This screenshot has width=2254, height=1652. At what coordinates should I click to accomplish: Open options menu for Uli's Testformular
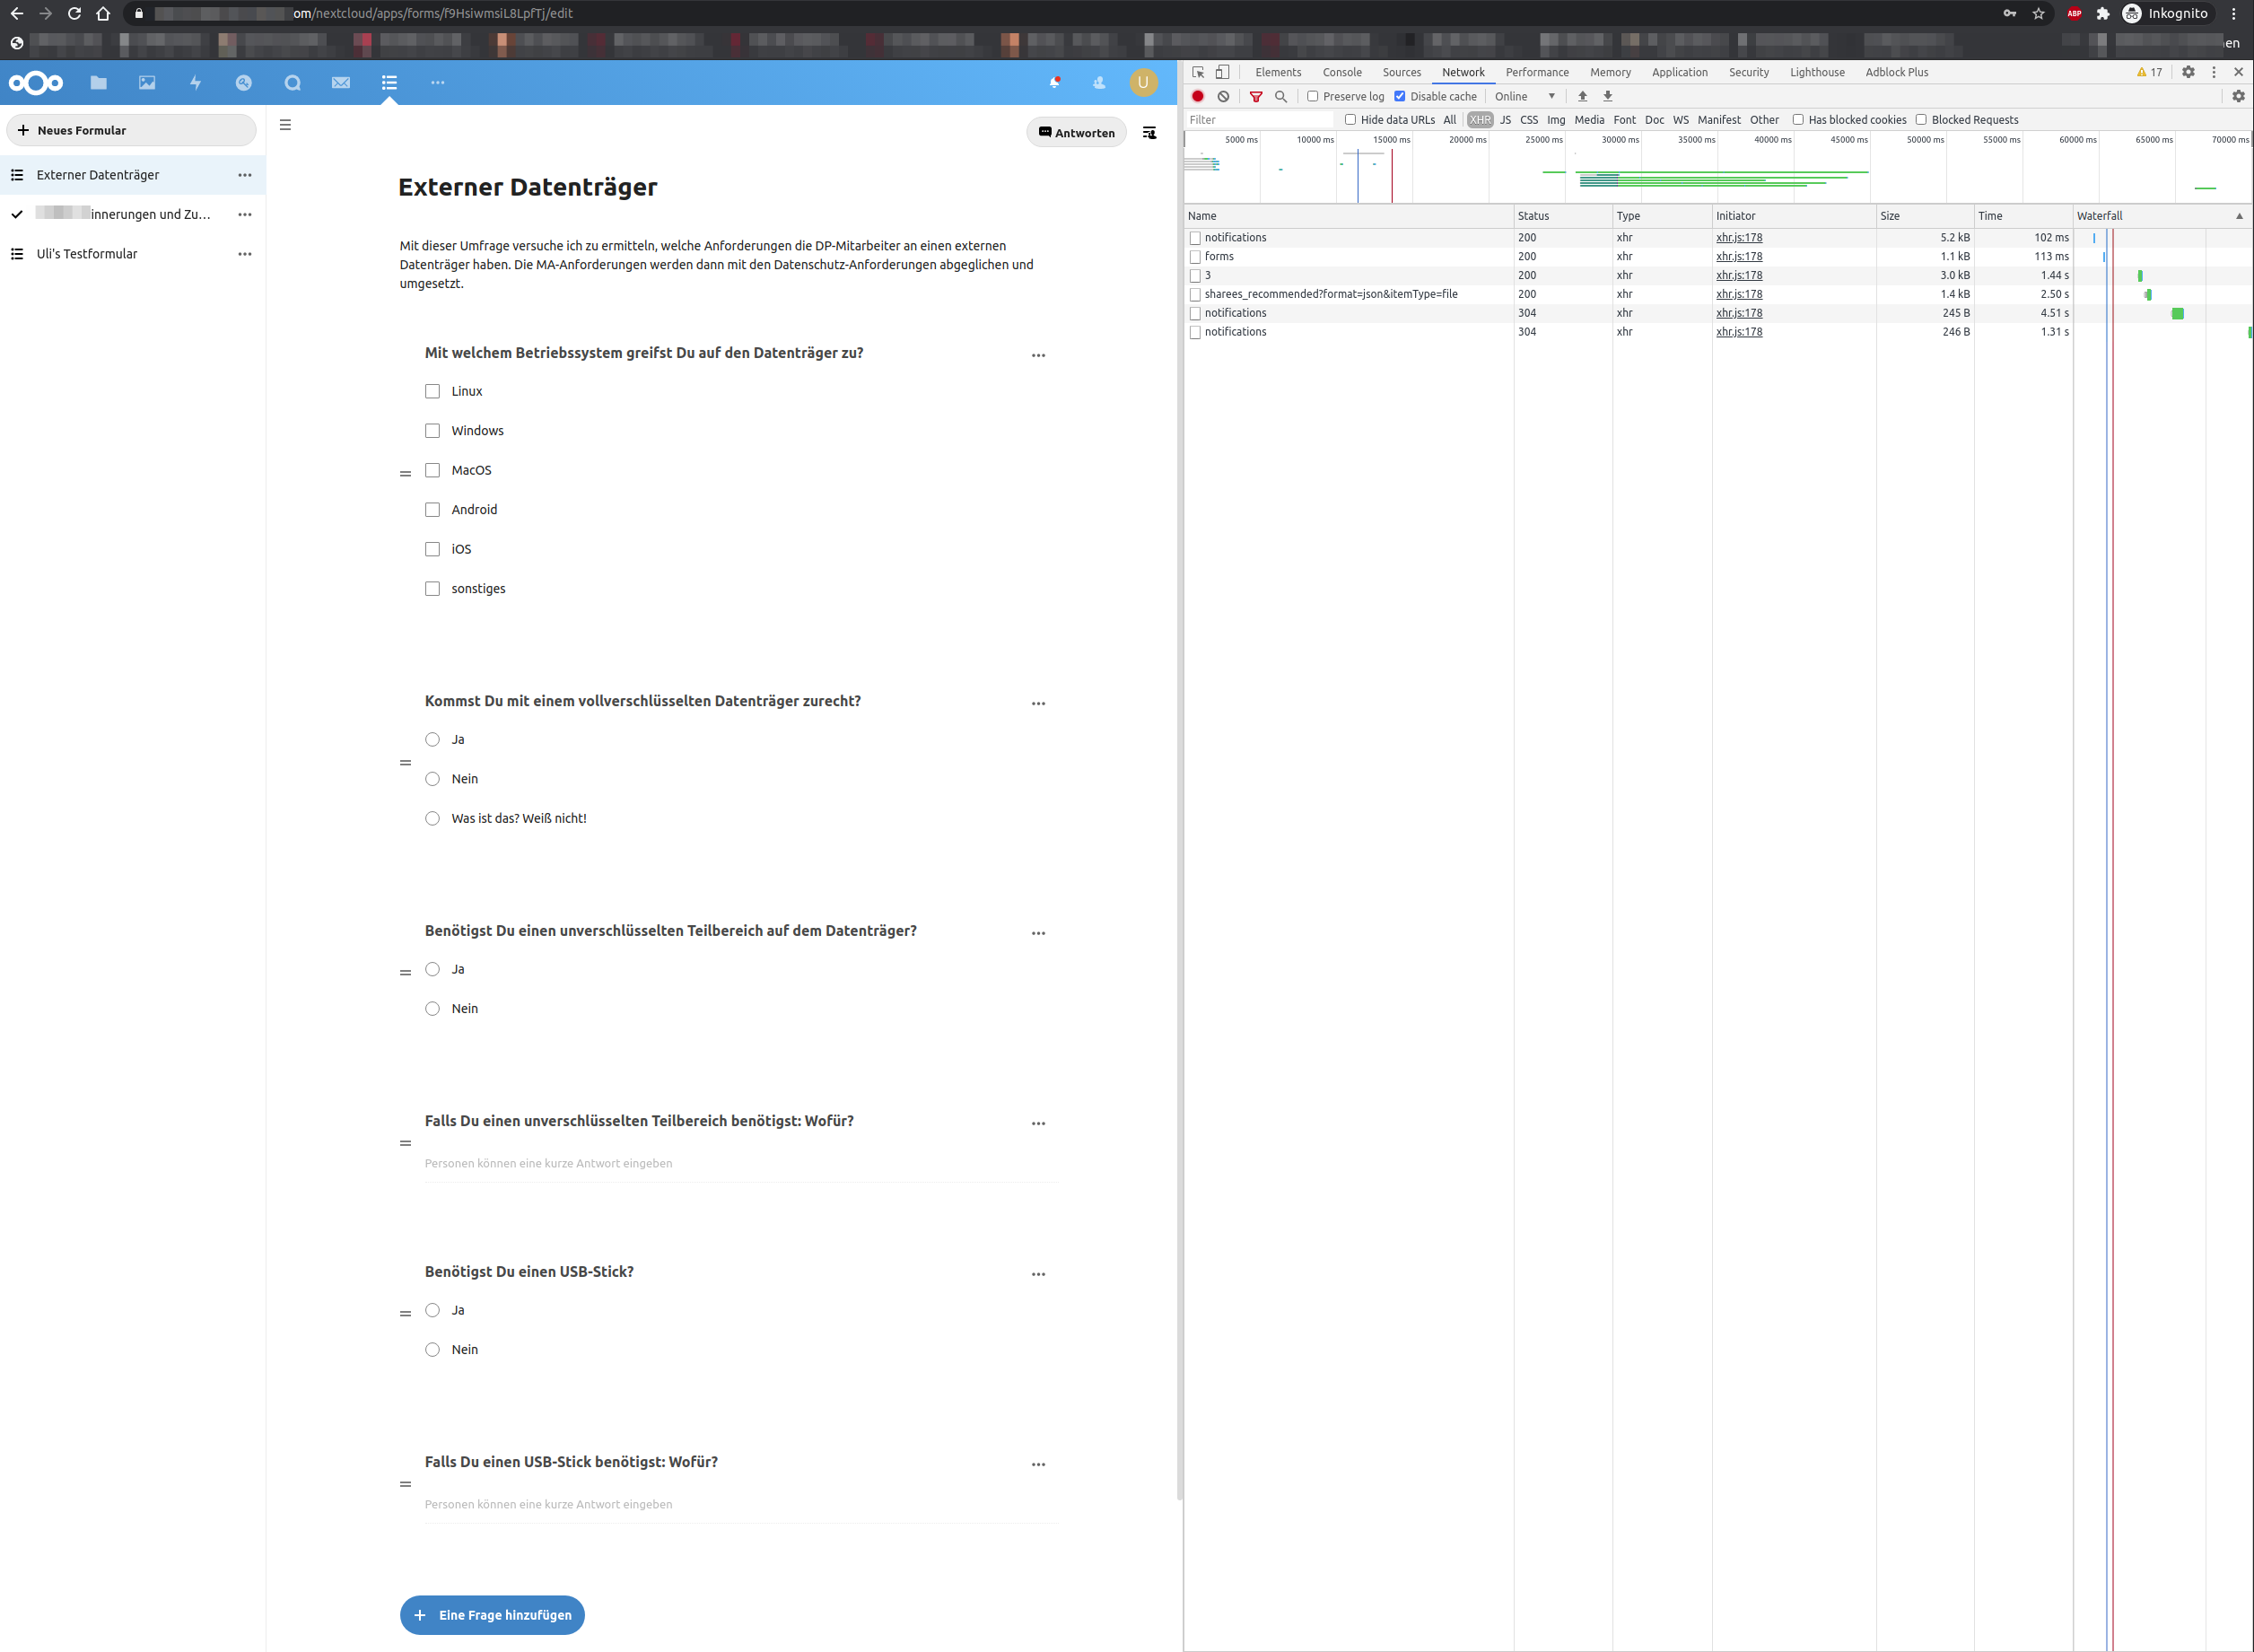tap(245, 253)
